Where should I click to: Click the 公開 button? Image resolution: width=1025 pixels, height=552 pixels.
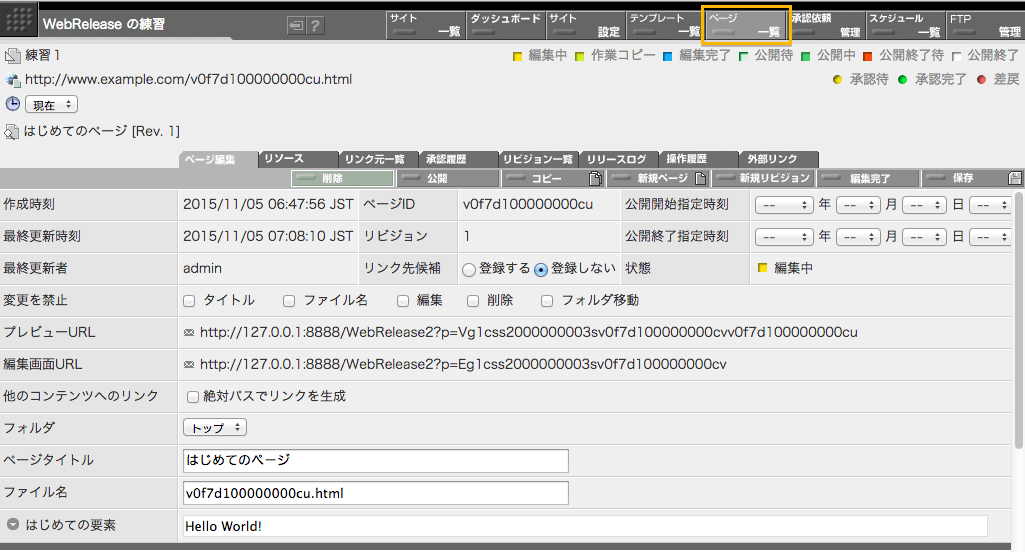coord(447,178)
